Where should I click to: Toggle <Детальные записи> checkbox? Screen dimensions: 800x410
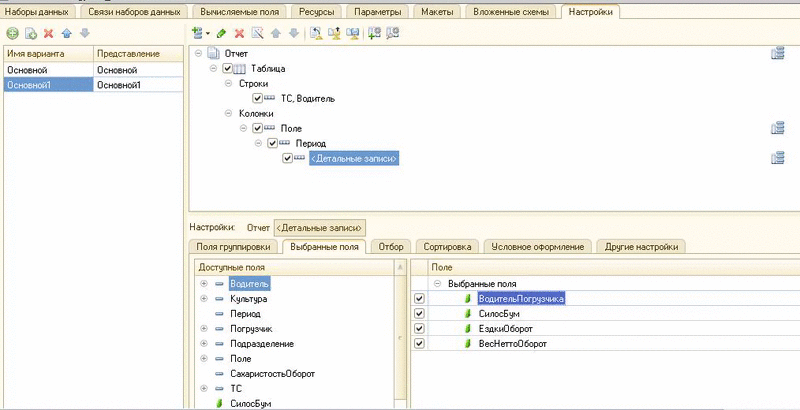[287, 159]
